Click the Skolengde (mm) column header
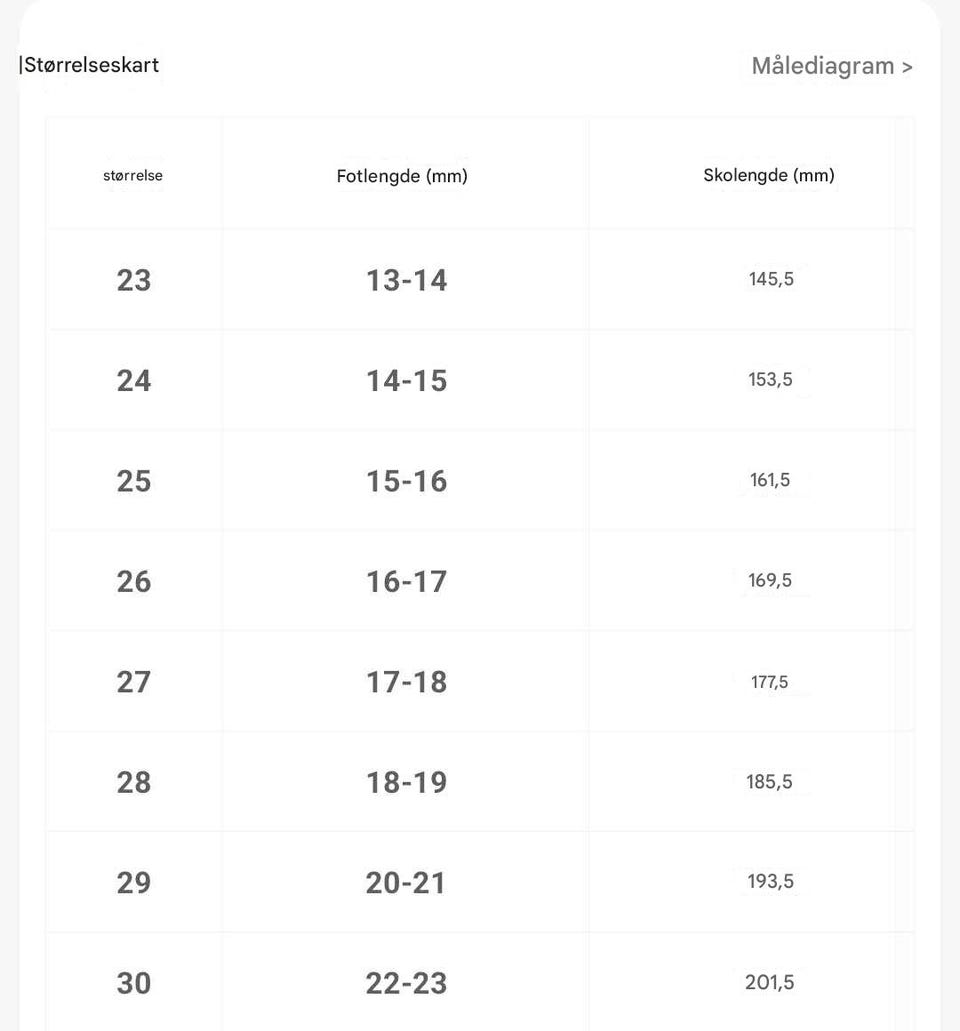 pyautogui.click(x=768, y=176)
